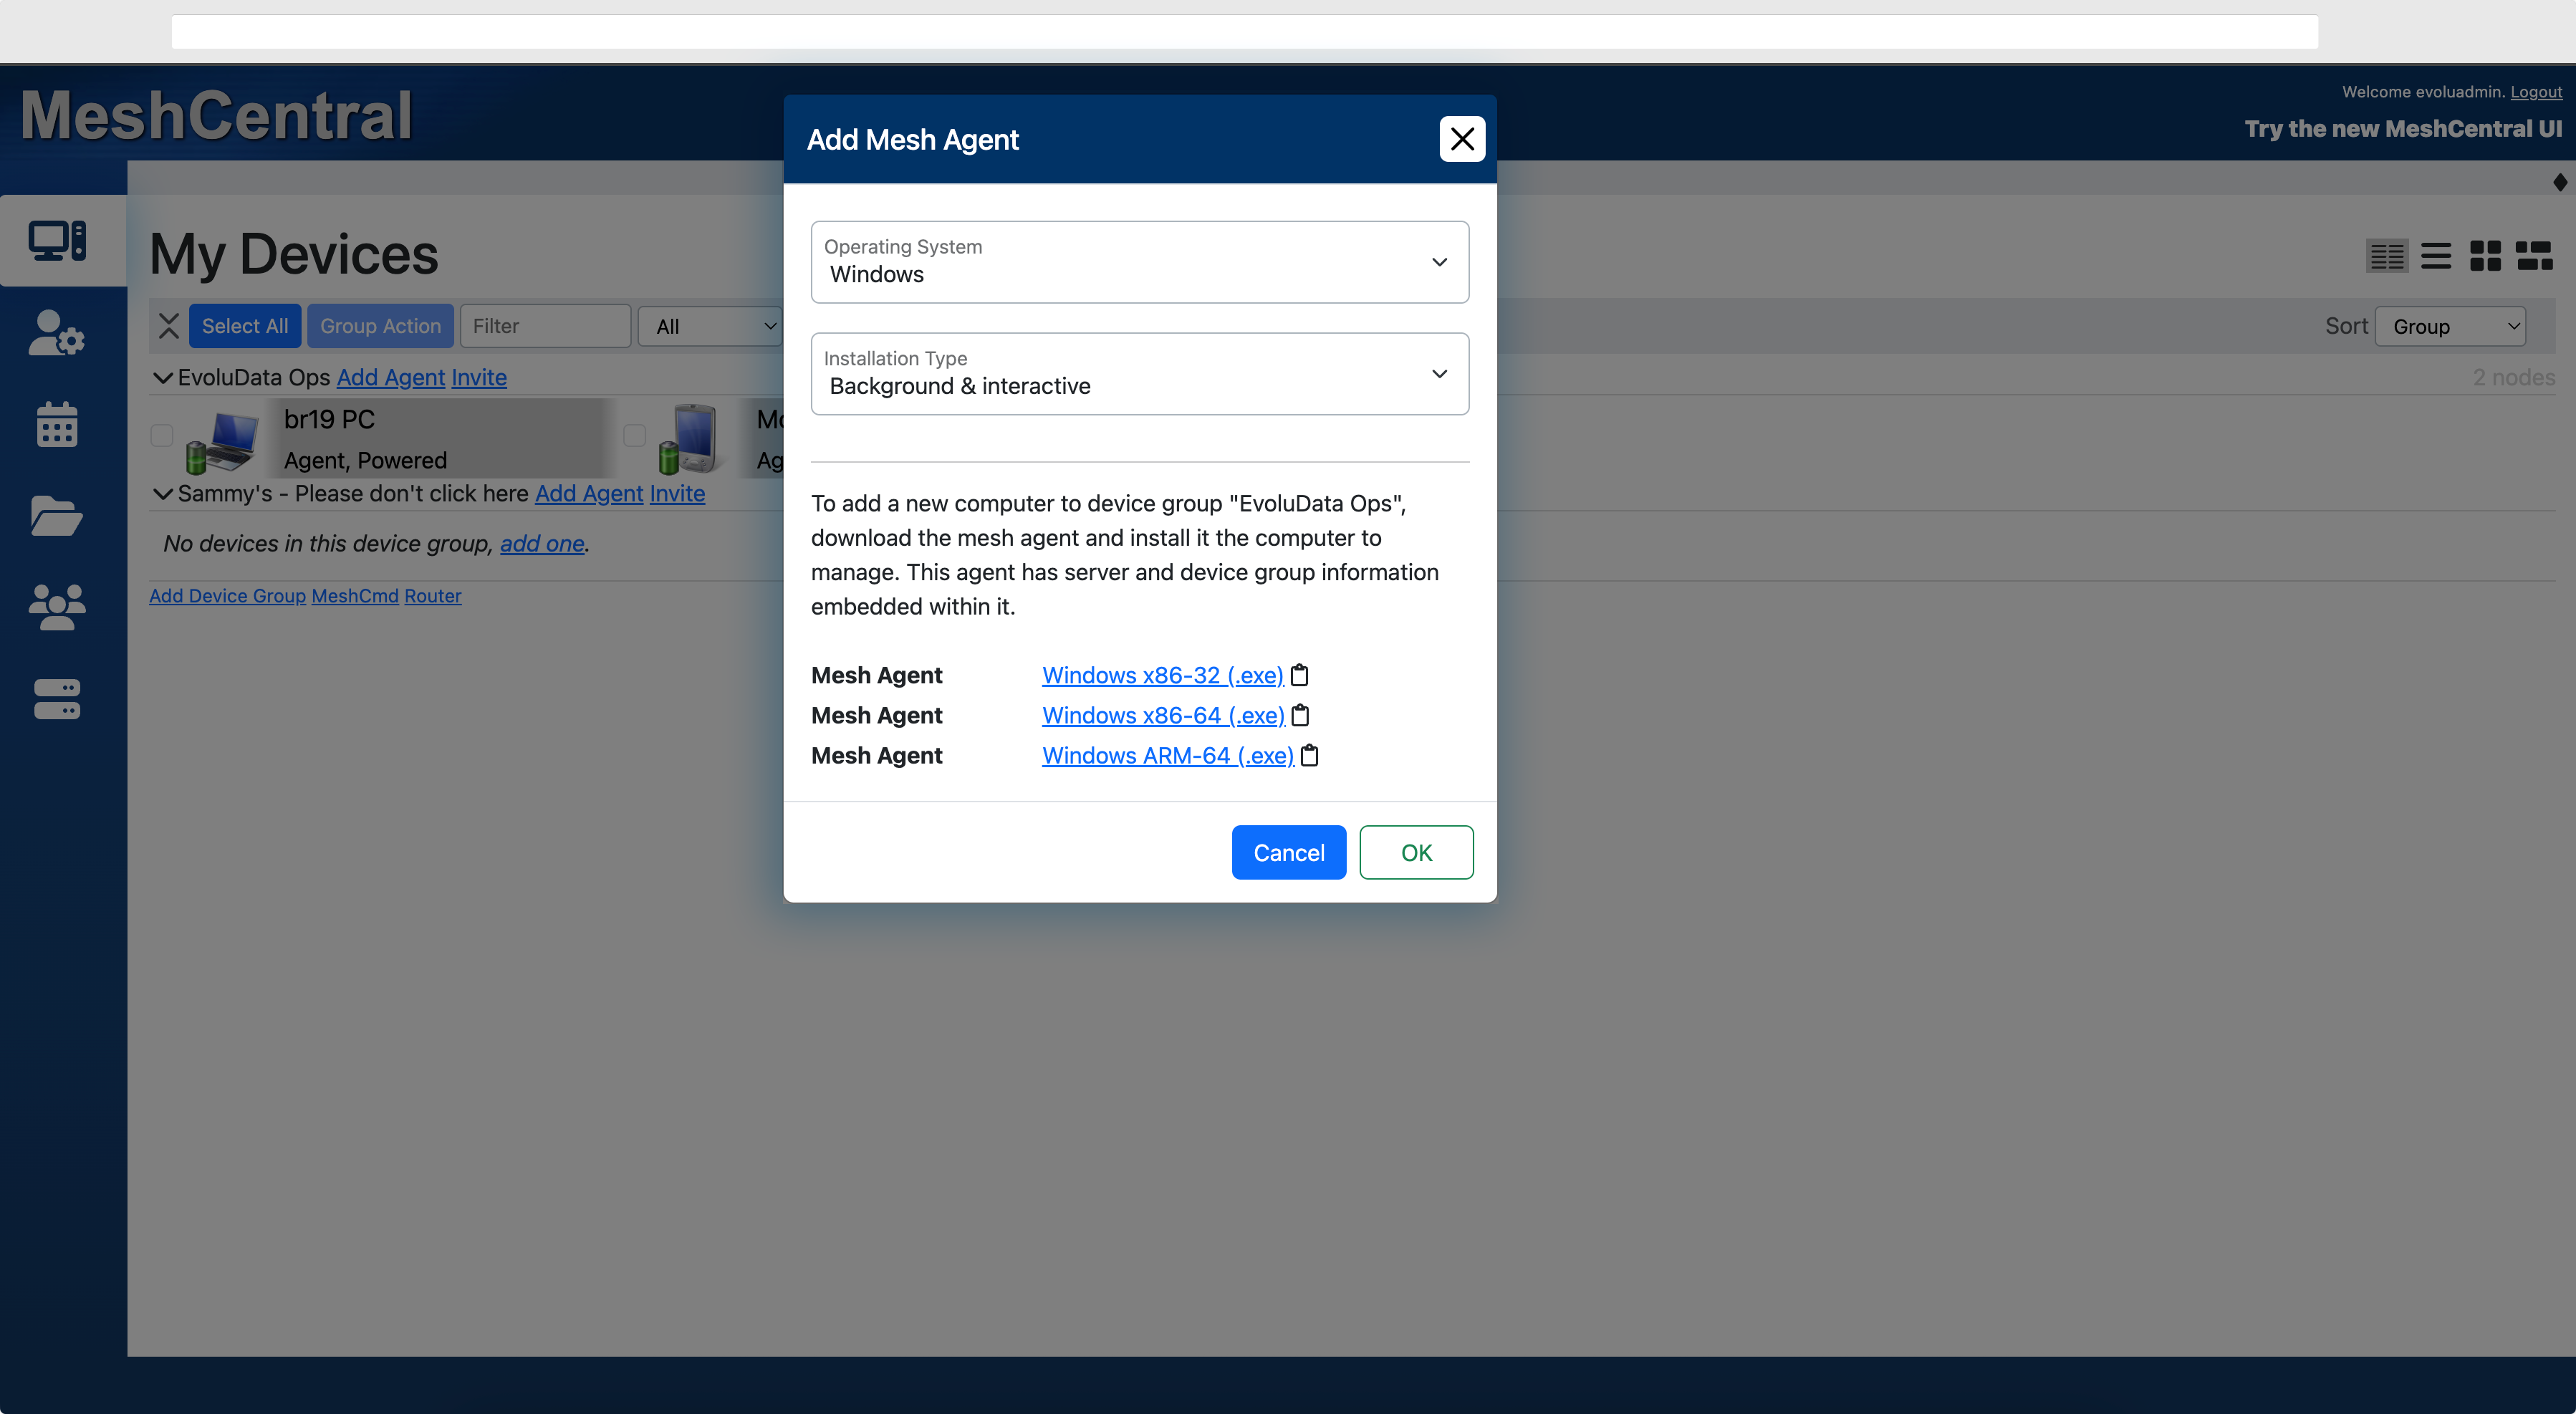This screenshot has height=1414, width=2576.
Task: Tick the second device's checkbox
Action: coord(635,435)
